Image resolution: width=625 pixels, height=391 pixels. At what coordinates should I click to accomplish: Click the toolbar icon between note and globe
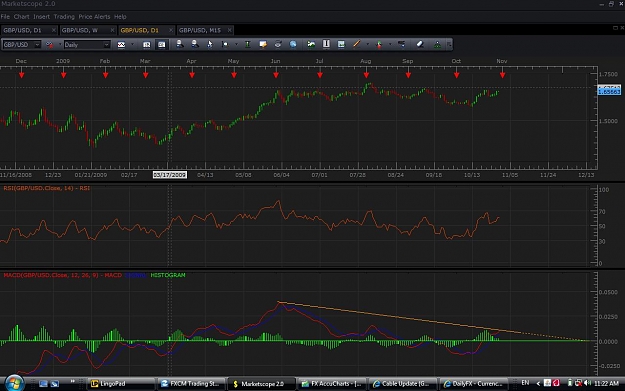click(x=278, y=45)
